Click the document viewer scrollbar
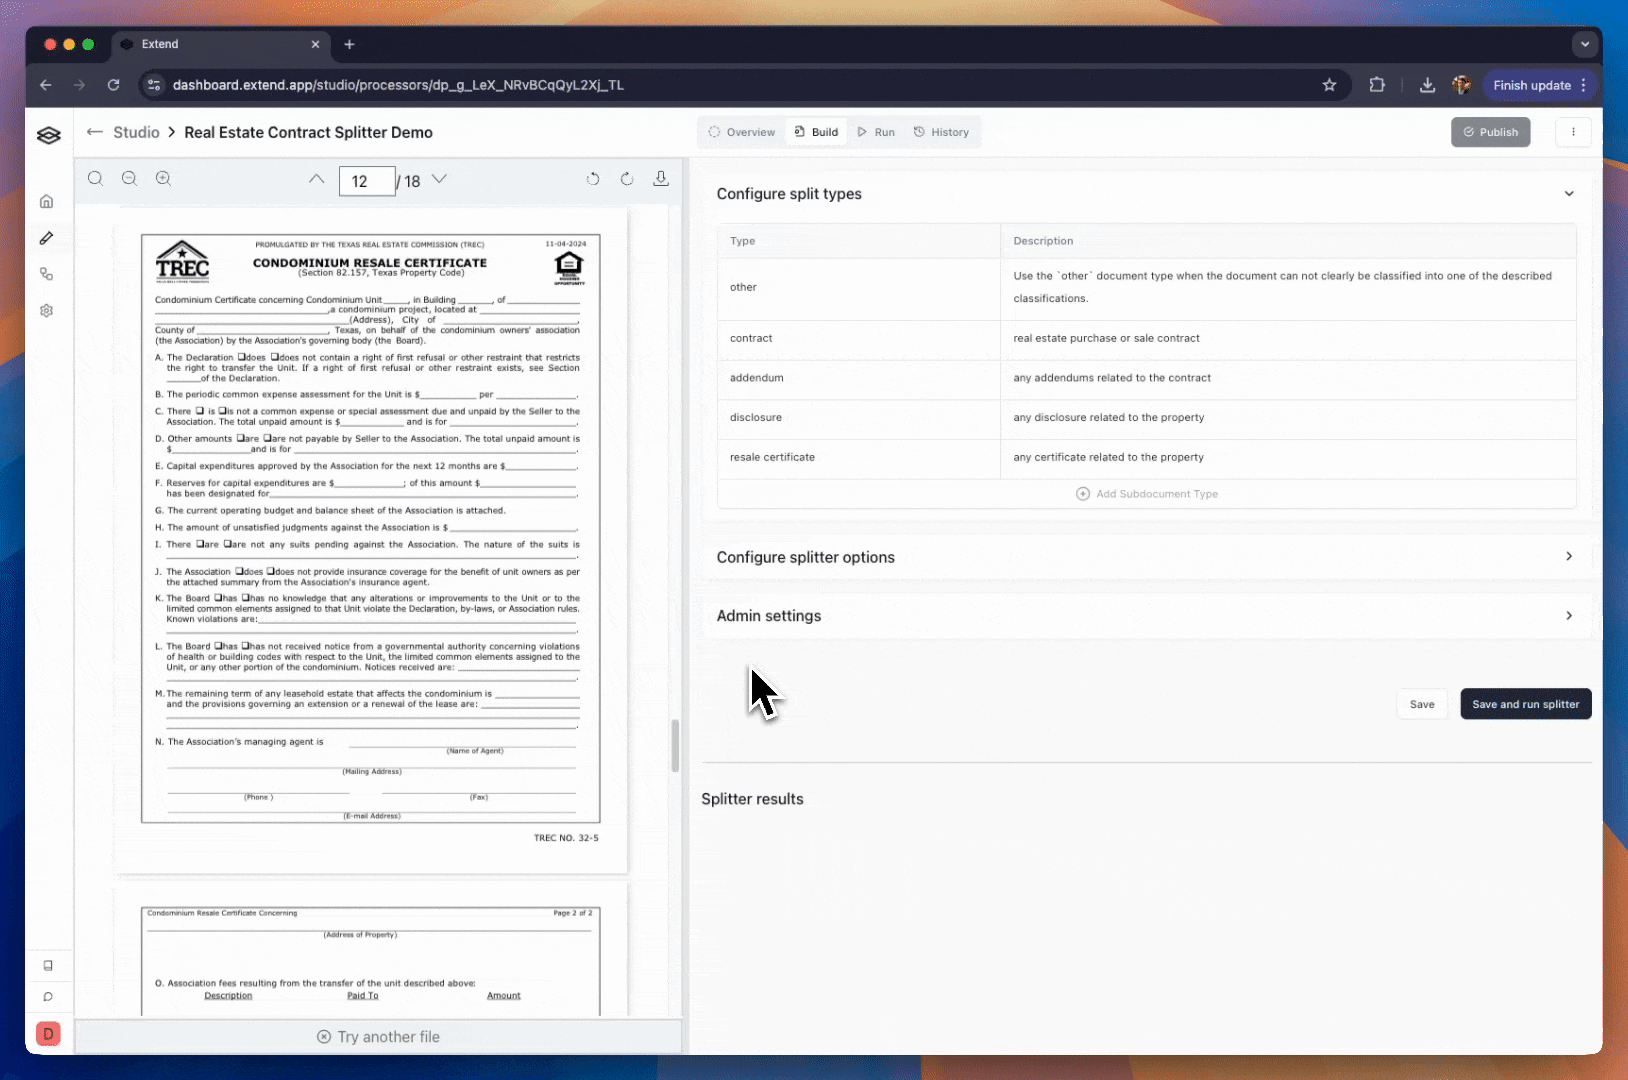Viewport: 1628px width, 1080px height. (x=675, y=745)
